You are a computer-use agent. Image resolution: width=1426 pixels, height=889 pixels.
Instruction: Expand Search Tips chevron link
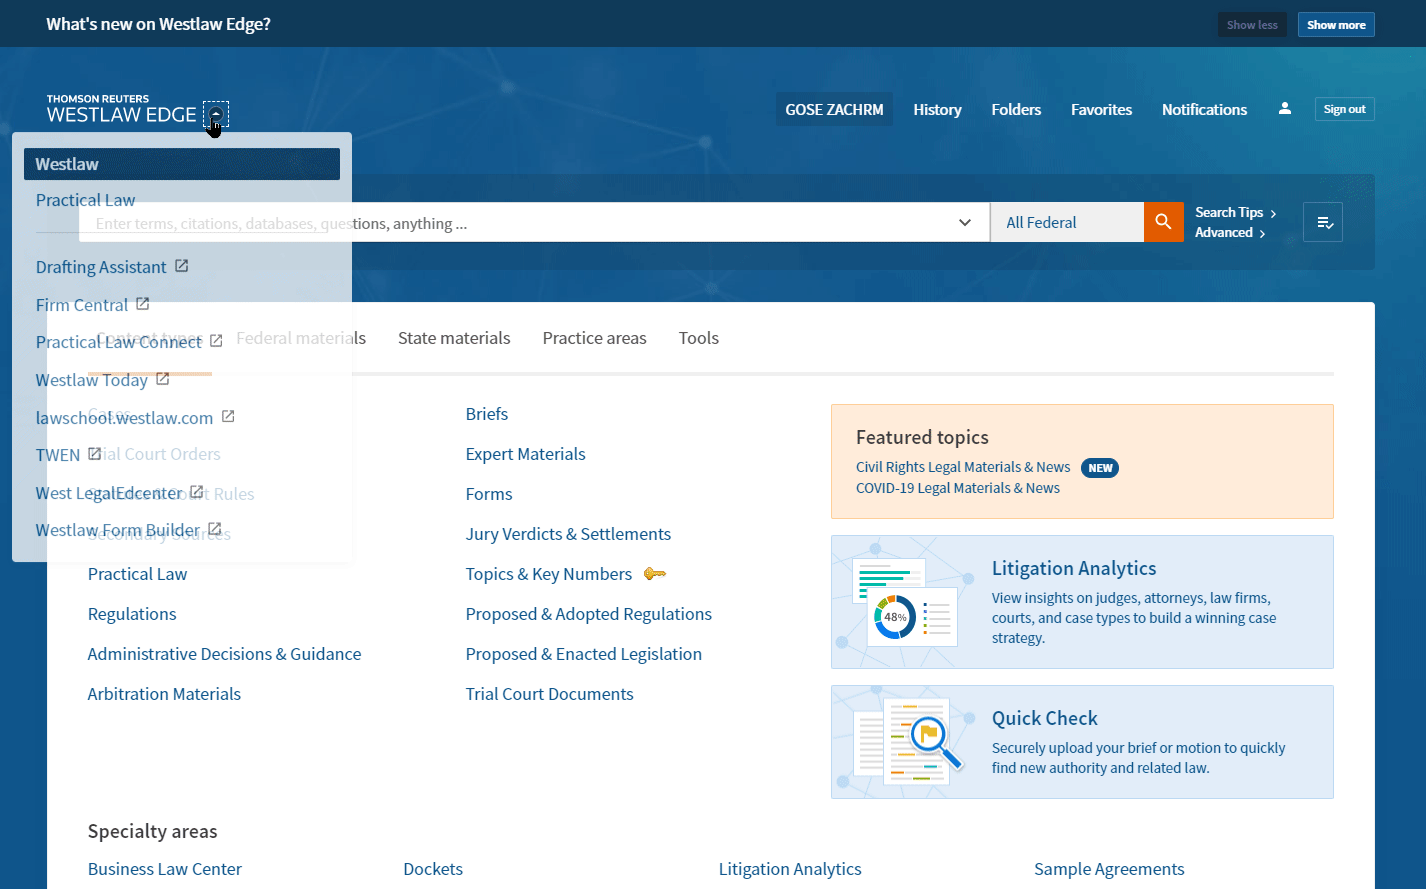[1235, 212]
